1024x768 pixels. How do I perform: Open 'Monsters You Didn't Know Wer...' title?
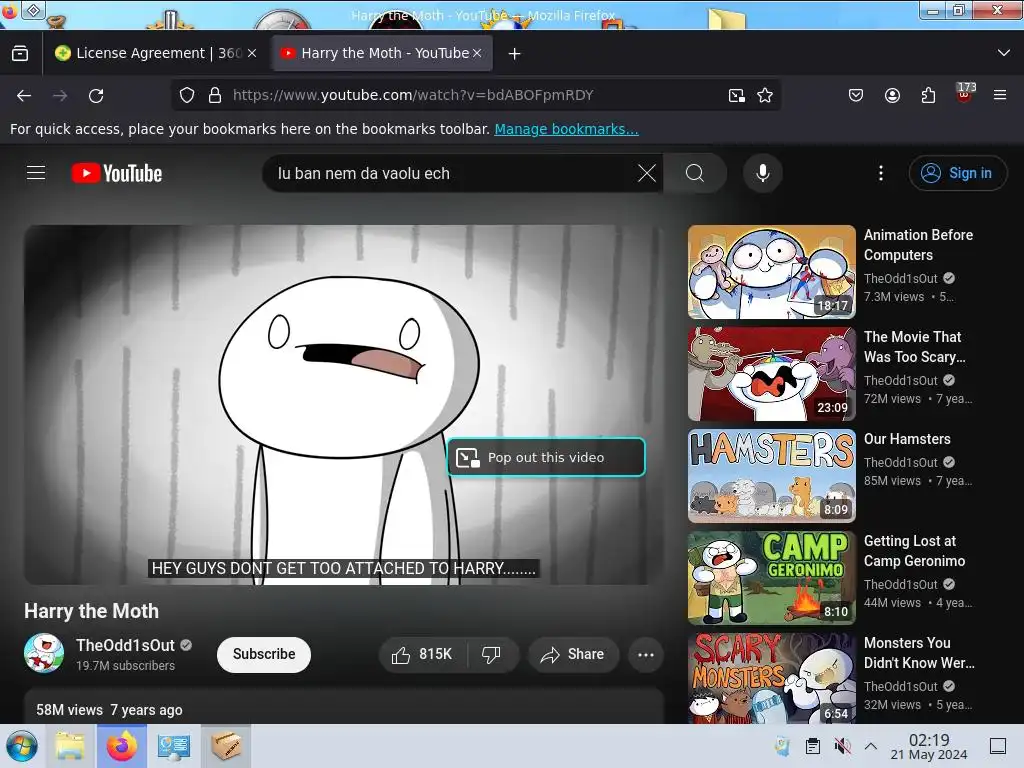pos(919,652)
